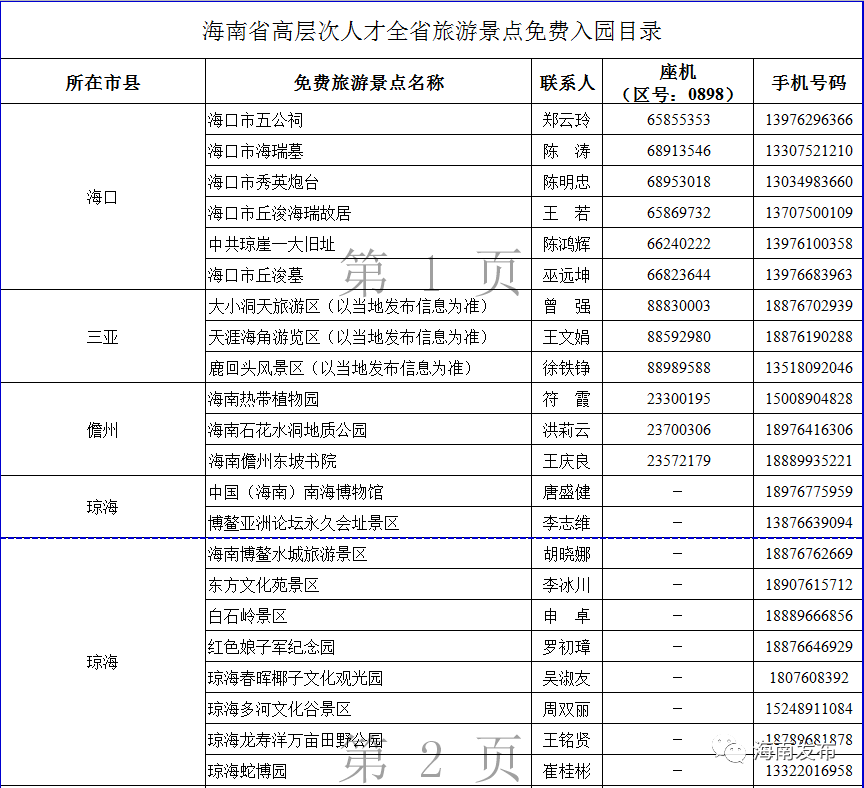Select mobile number 13307521210

pyautogui.click(x=808, y=150)
